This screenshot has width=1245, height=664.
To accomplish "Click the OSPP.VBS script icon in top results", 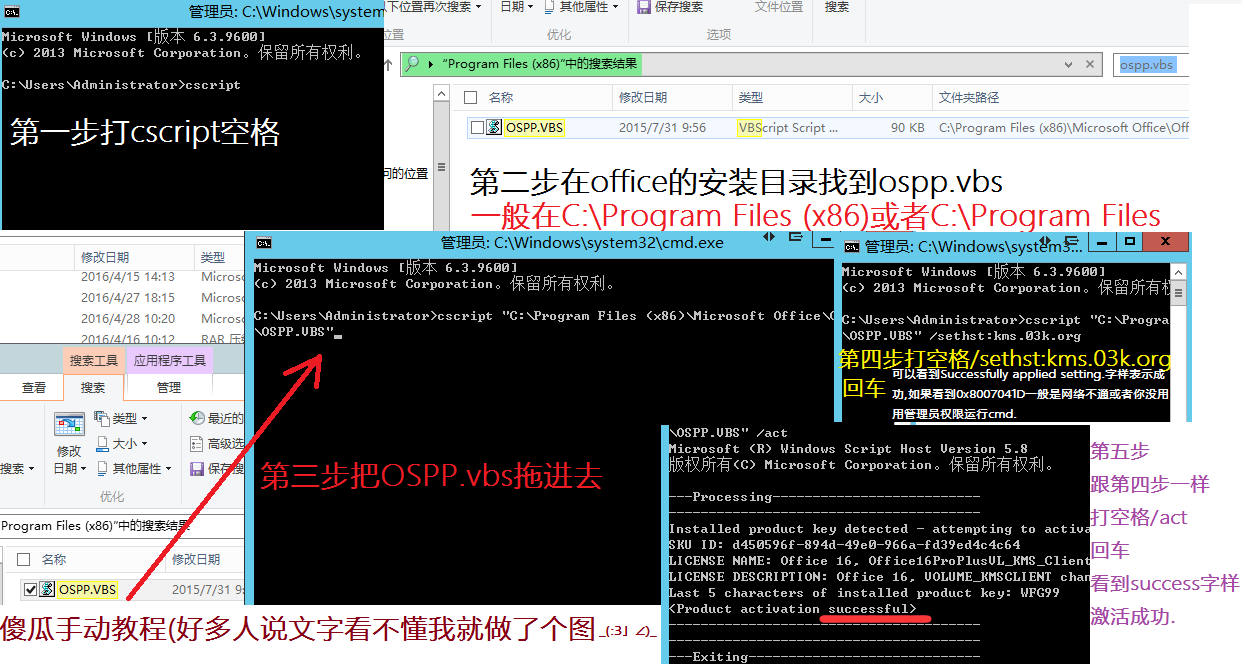I will click(493, 127).
